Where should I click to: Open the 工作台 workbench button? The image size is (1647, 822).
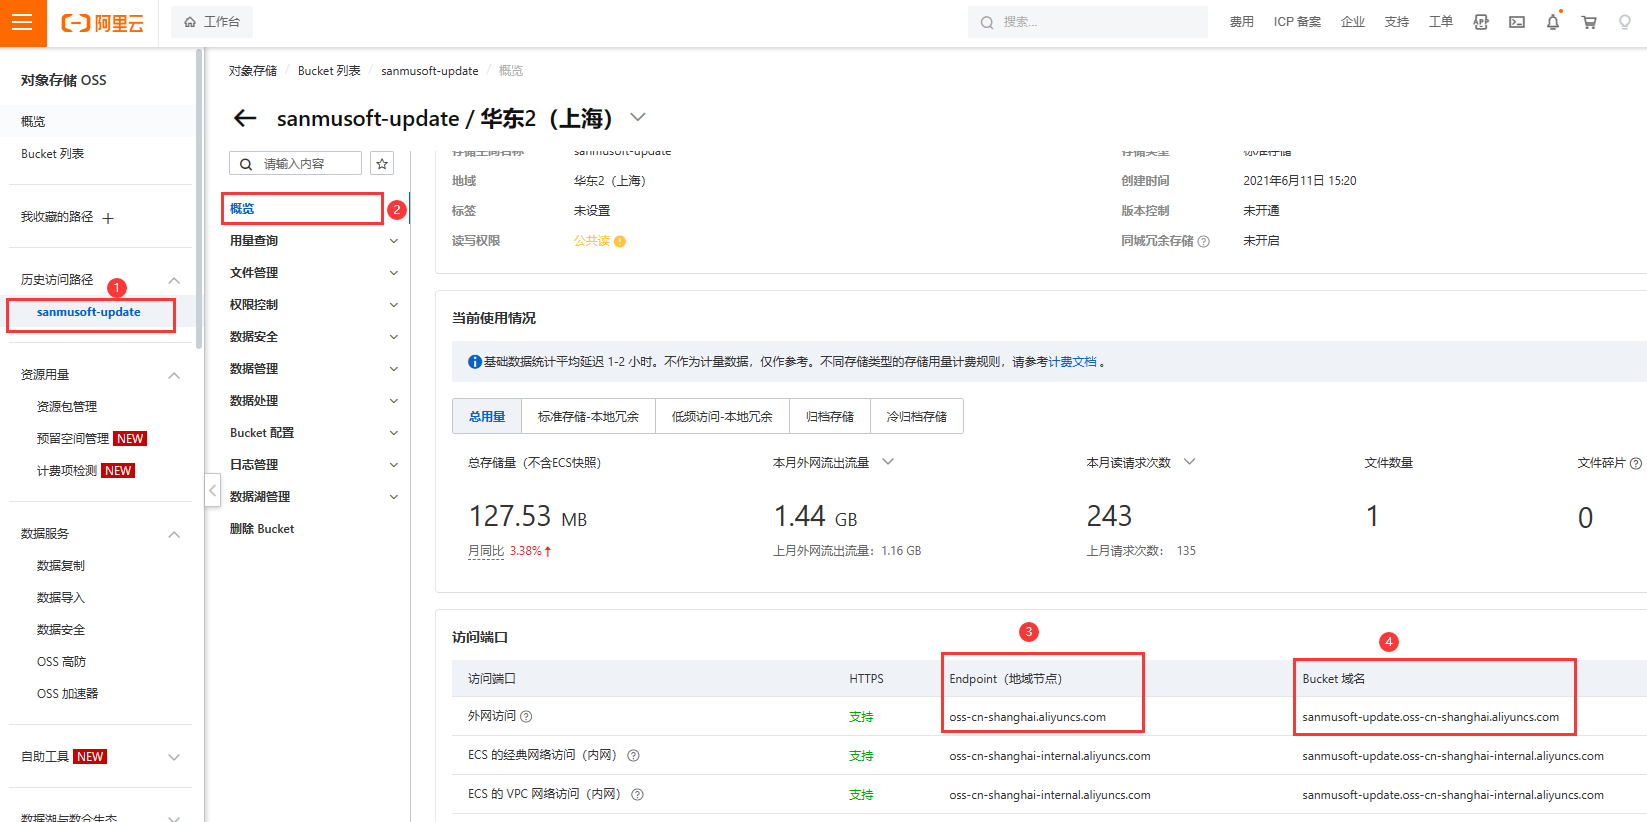point(212,22)
